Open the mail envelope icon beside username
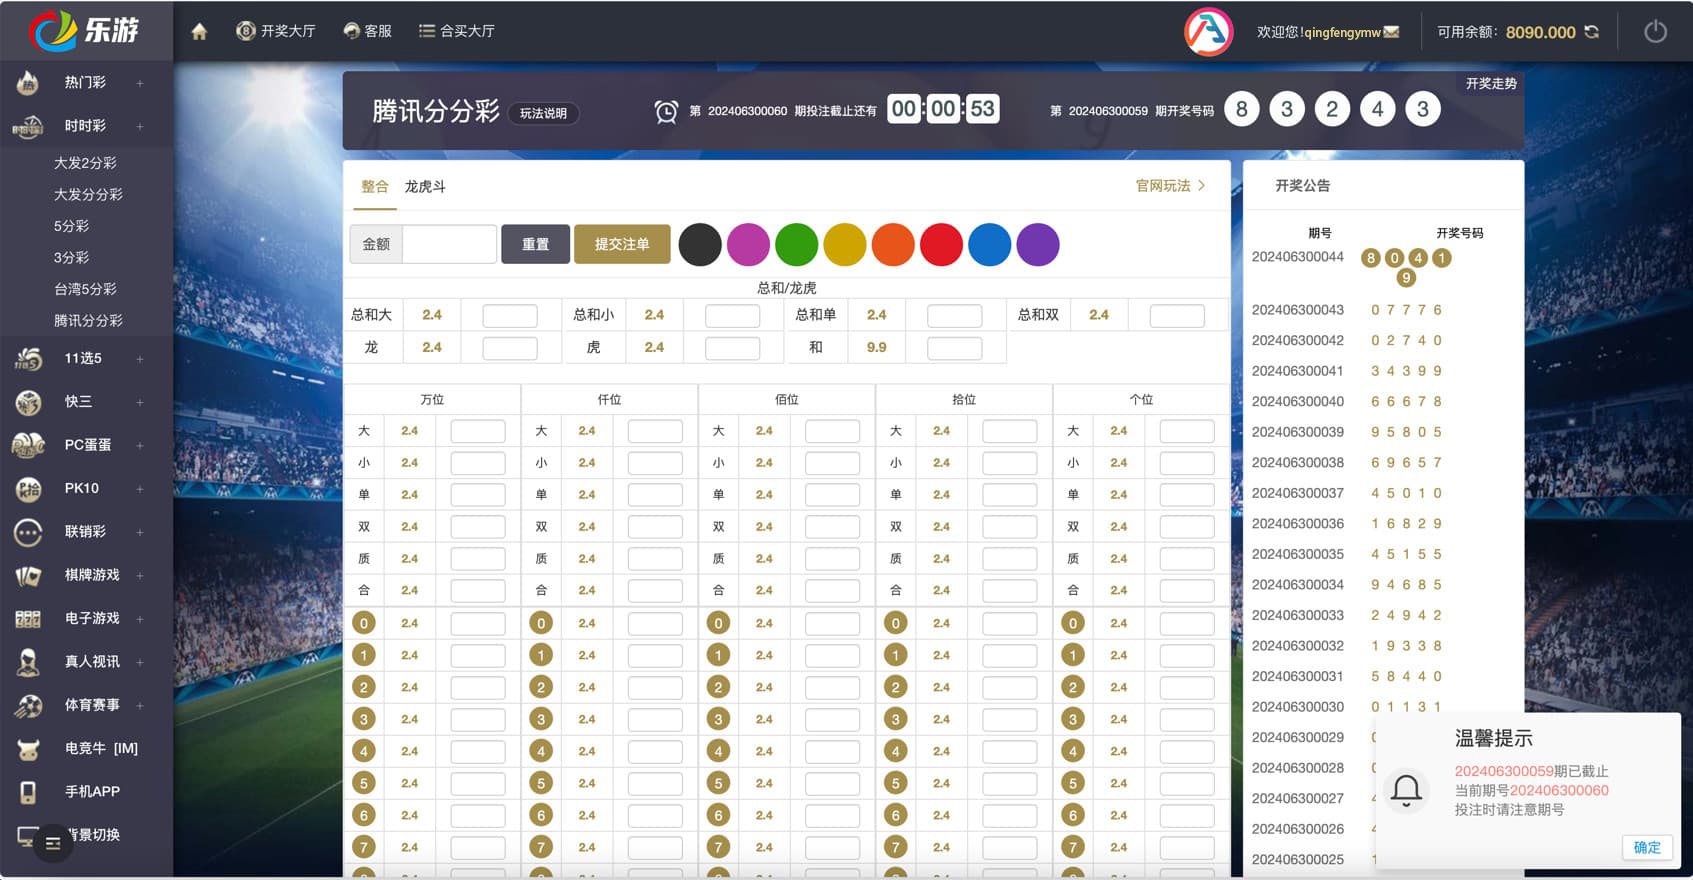 1391,32
